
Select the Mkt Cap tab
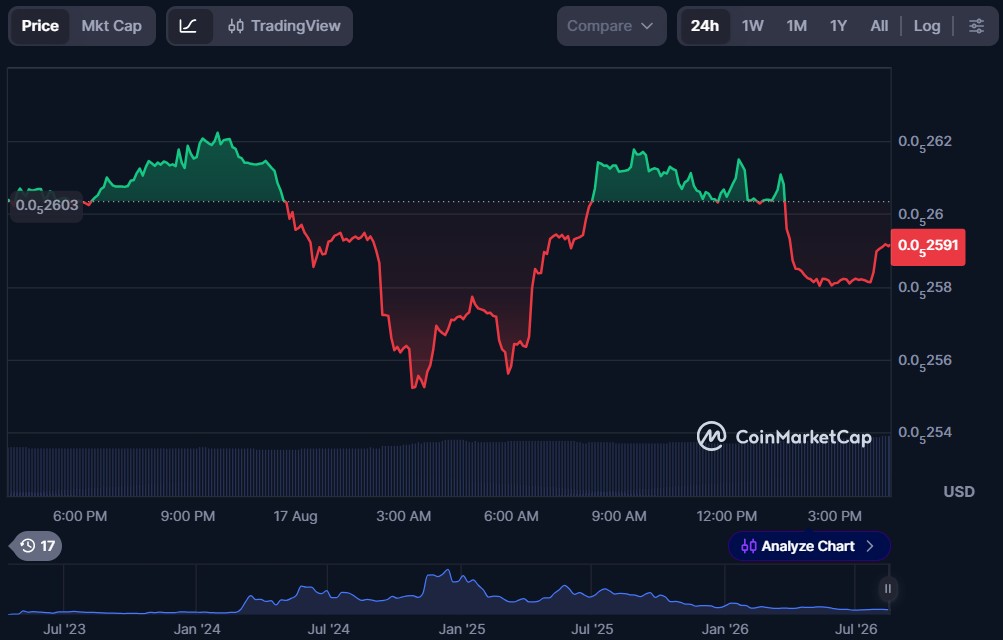[111, 26]
